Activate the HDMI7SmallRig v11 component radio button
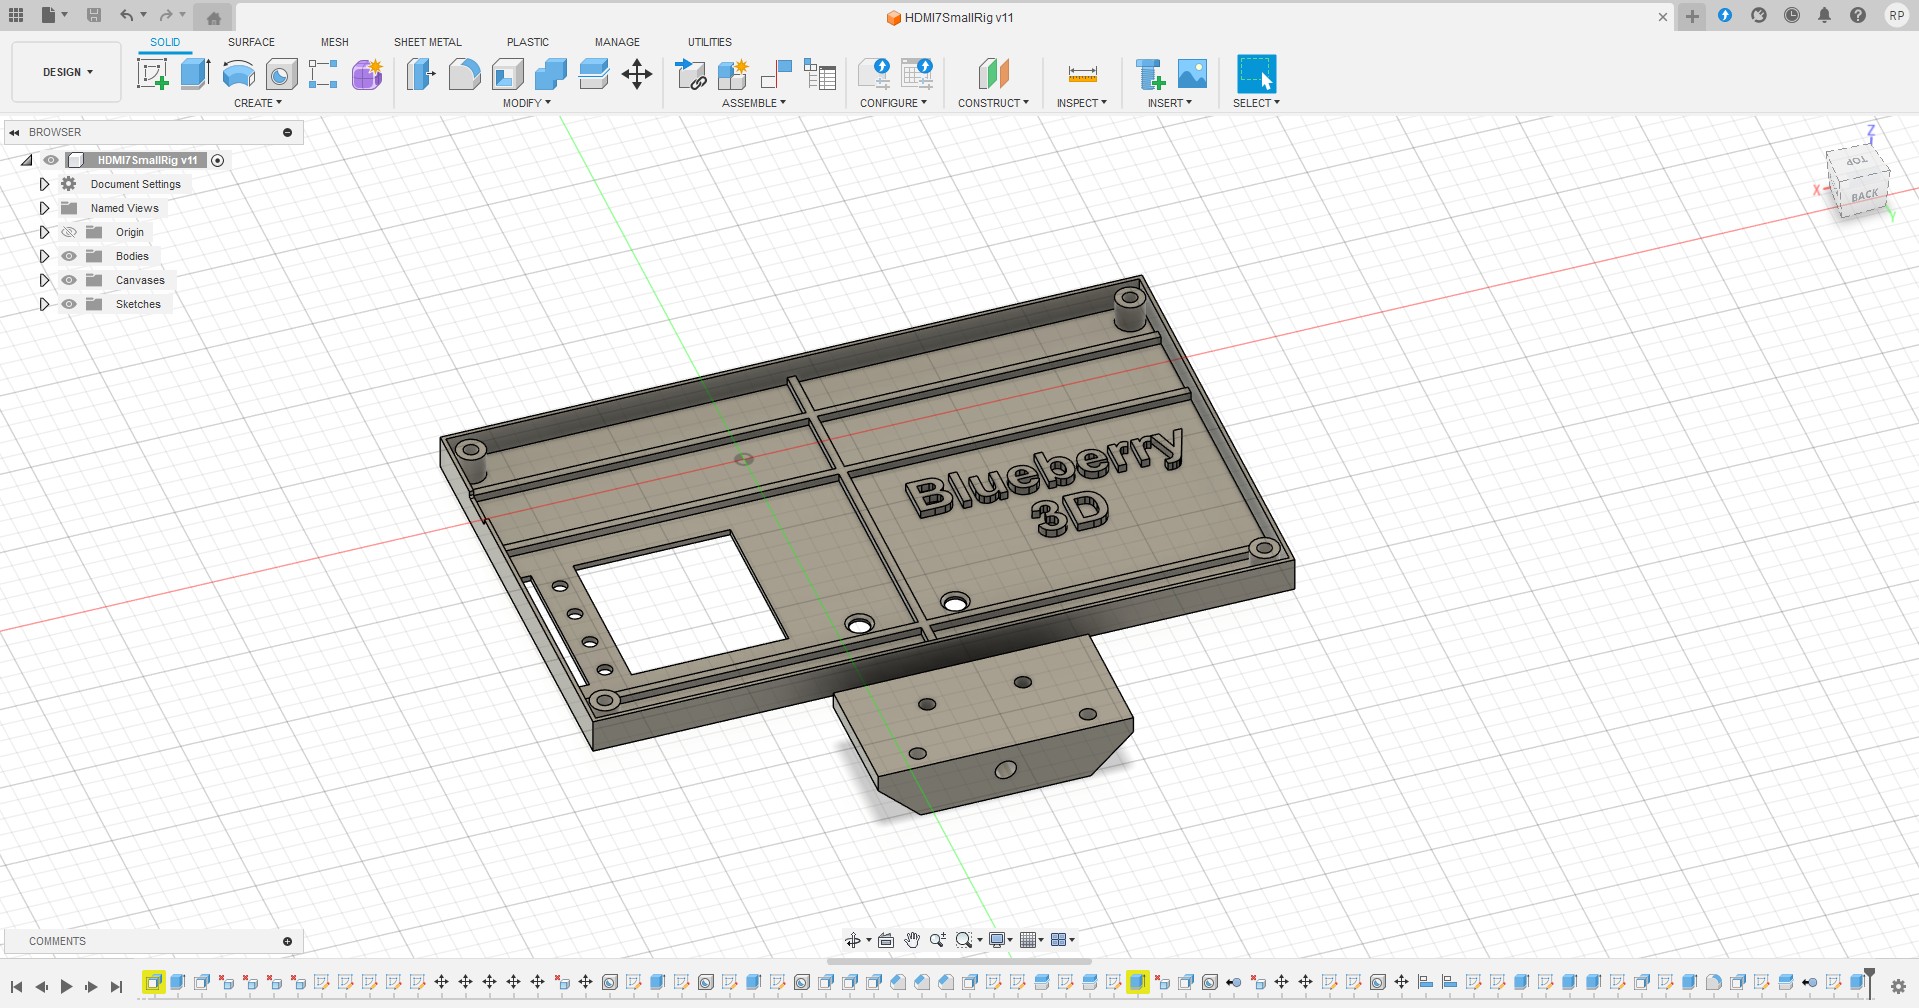This screenshot has height=1008, width=1919. (x=218, y=160)
